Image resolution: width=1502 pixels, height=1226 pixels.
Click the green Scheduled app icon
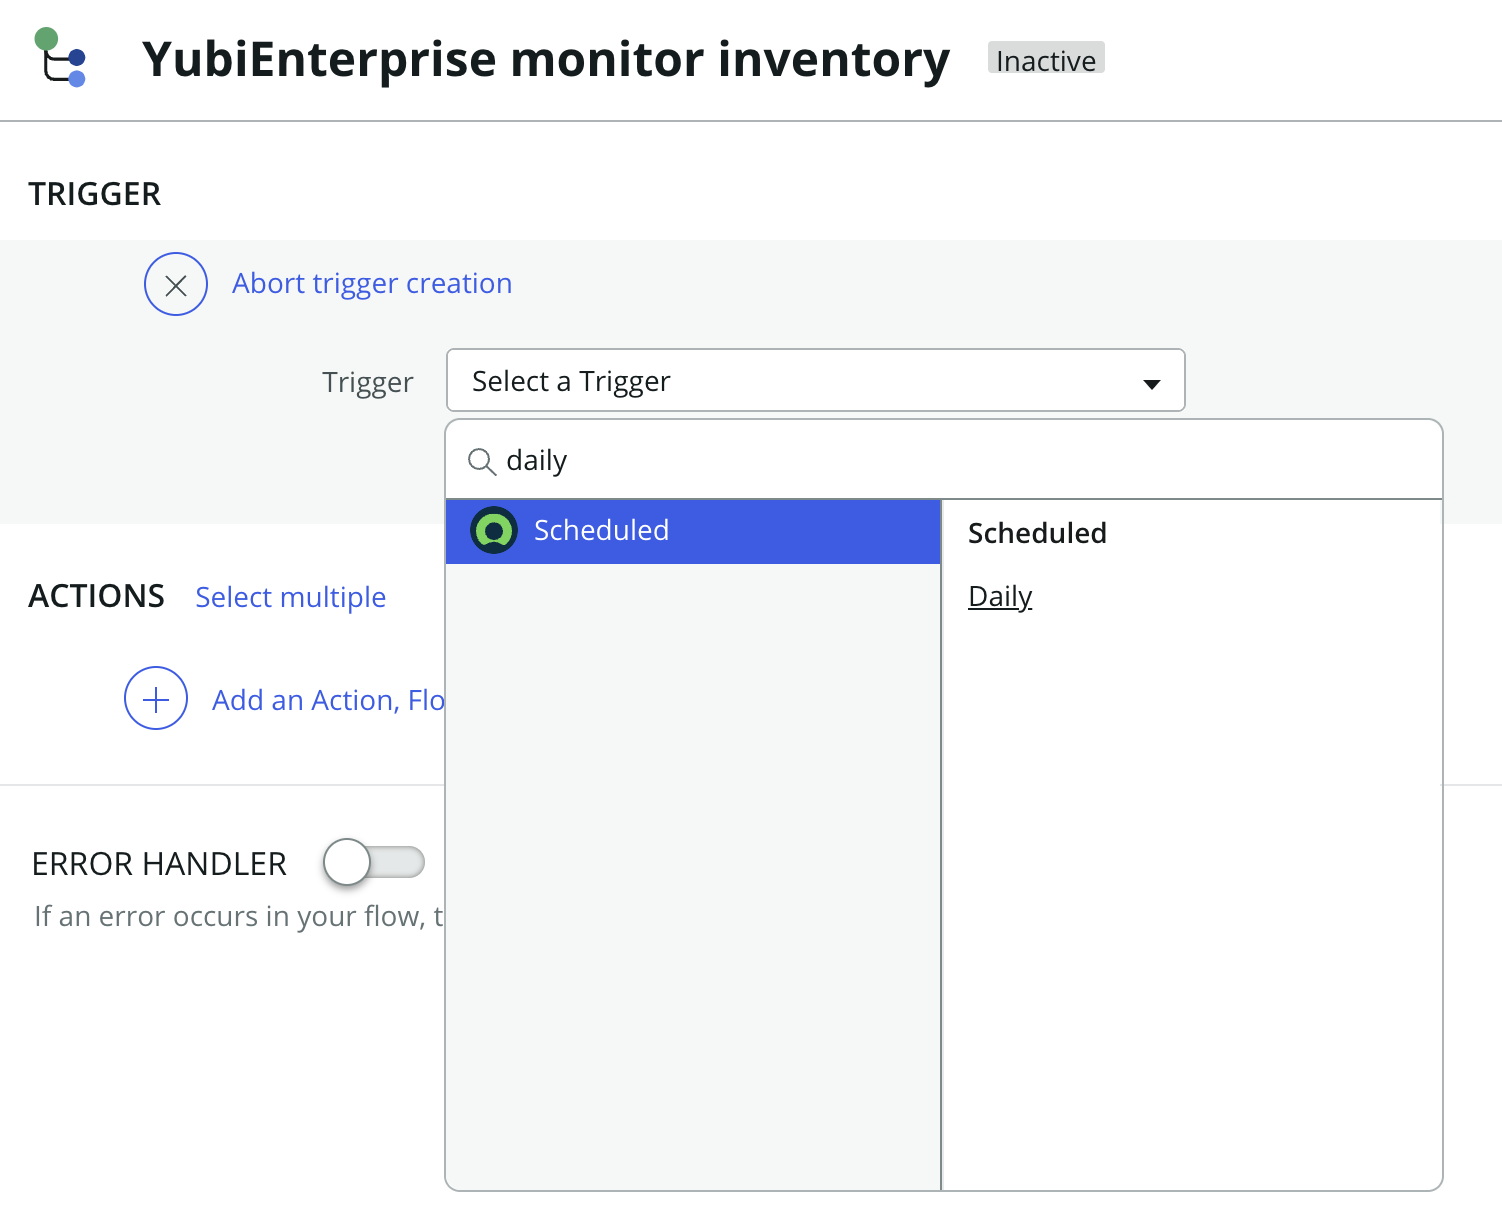494,530
